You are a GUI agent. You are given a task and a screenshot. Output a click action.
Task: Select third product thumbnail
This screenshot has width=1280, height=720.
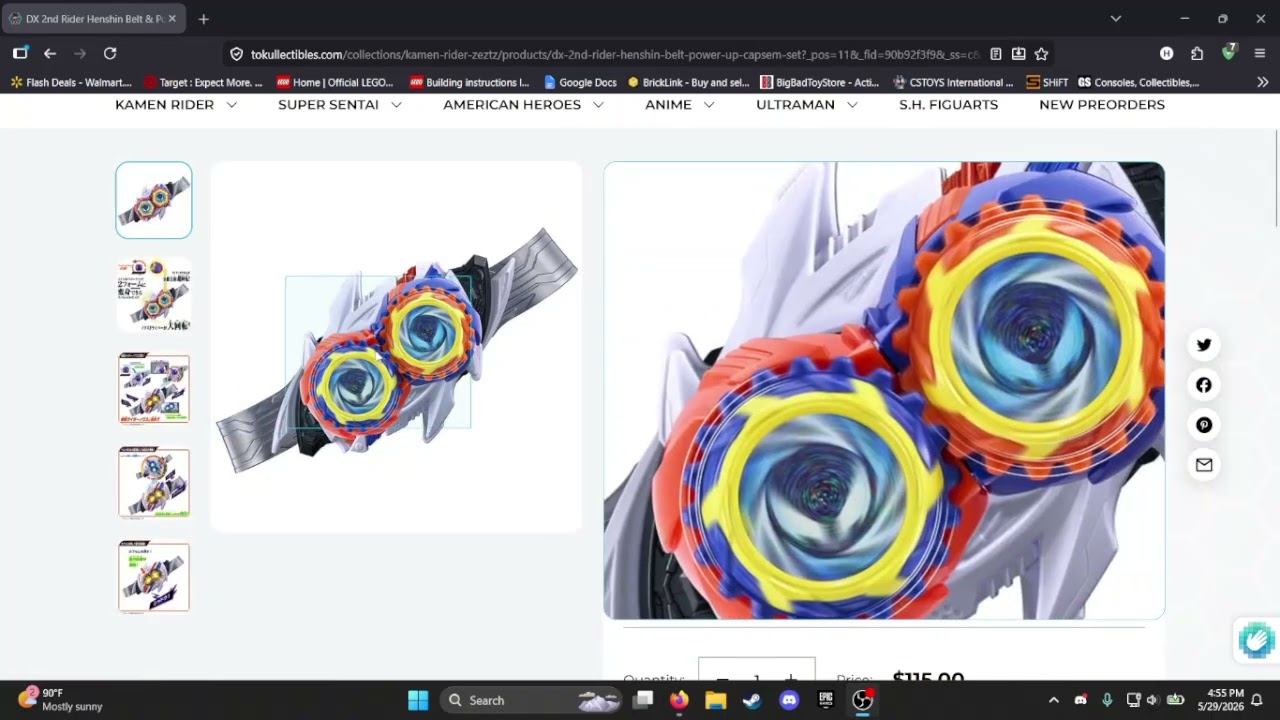pyautogui.click(x=154, y=389)
